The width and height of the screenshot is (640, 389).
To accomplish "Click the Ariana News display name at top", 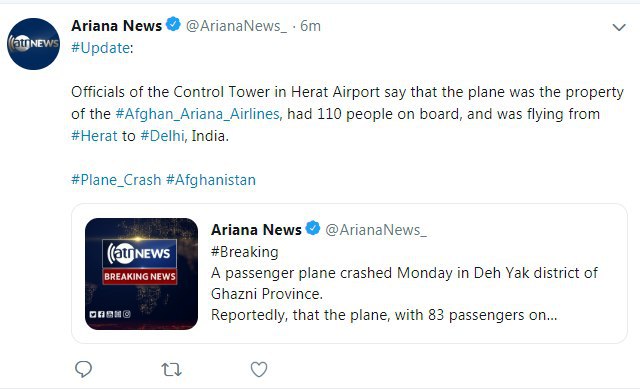I will click(116, 26).
